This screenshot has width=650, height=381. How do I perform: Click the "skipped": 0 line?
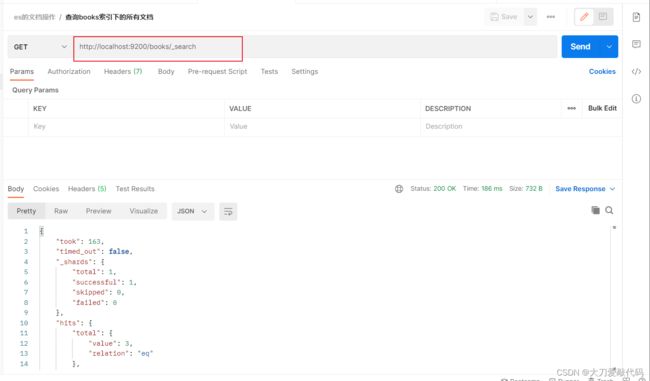98,292
